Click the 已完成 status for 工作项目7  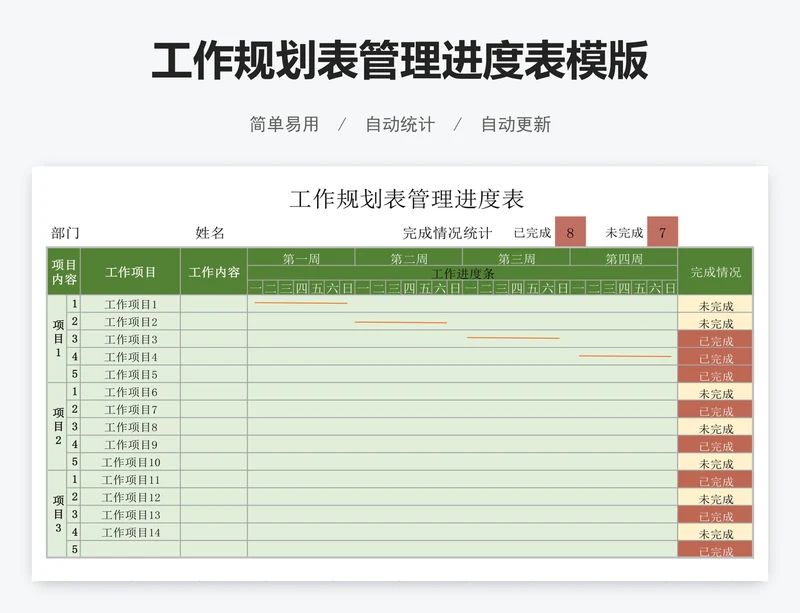[x=715, y=410]
